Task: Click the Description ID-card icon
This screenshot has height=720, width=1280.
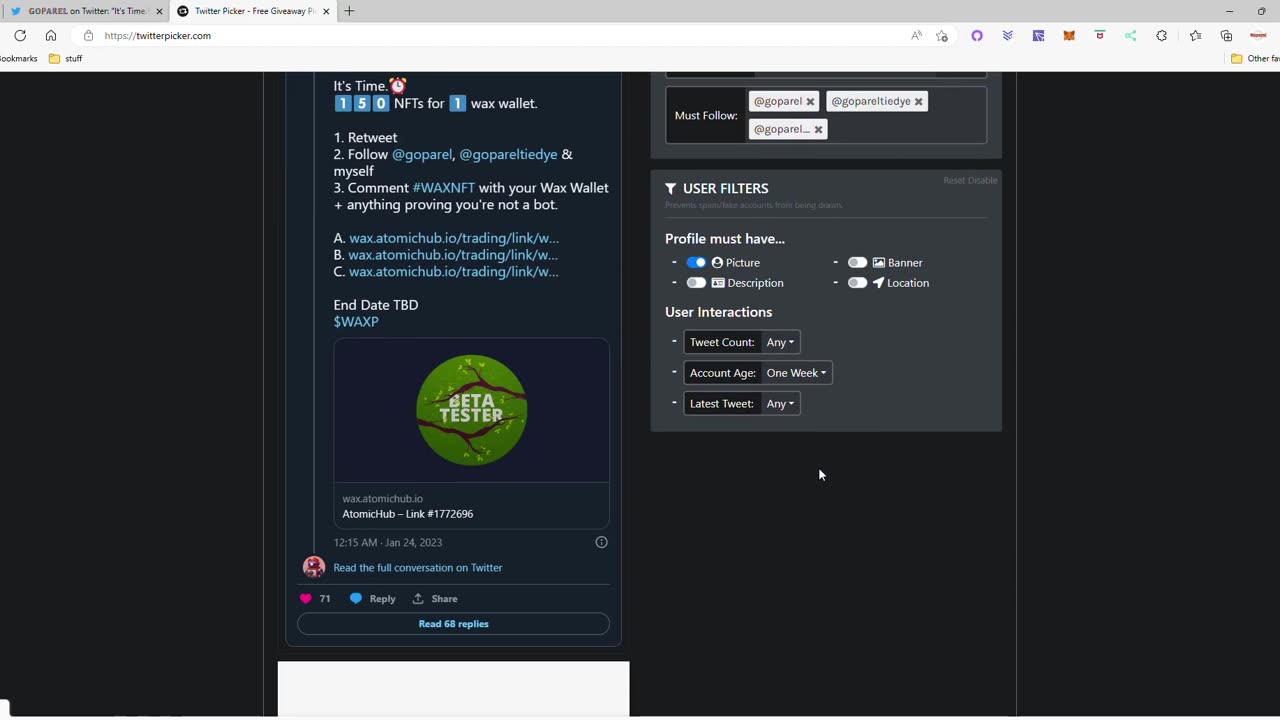Action: [718, 283]
